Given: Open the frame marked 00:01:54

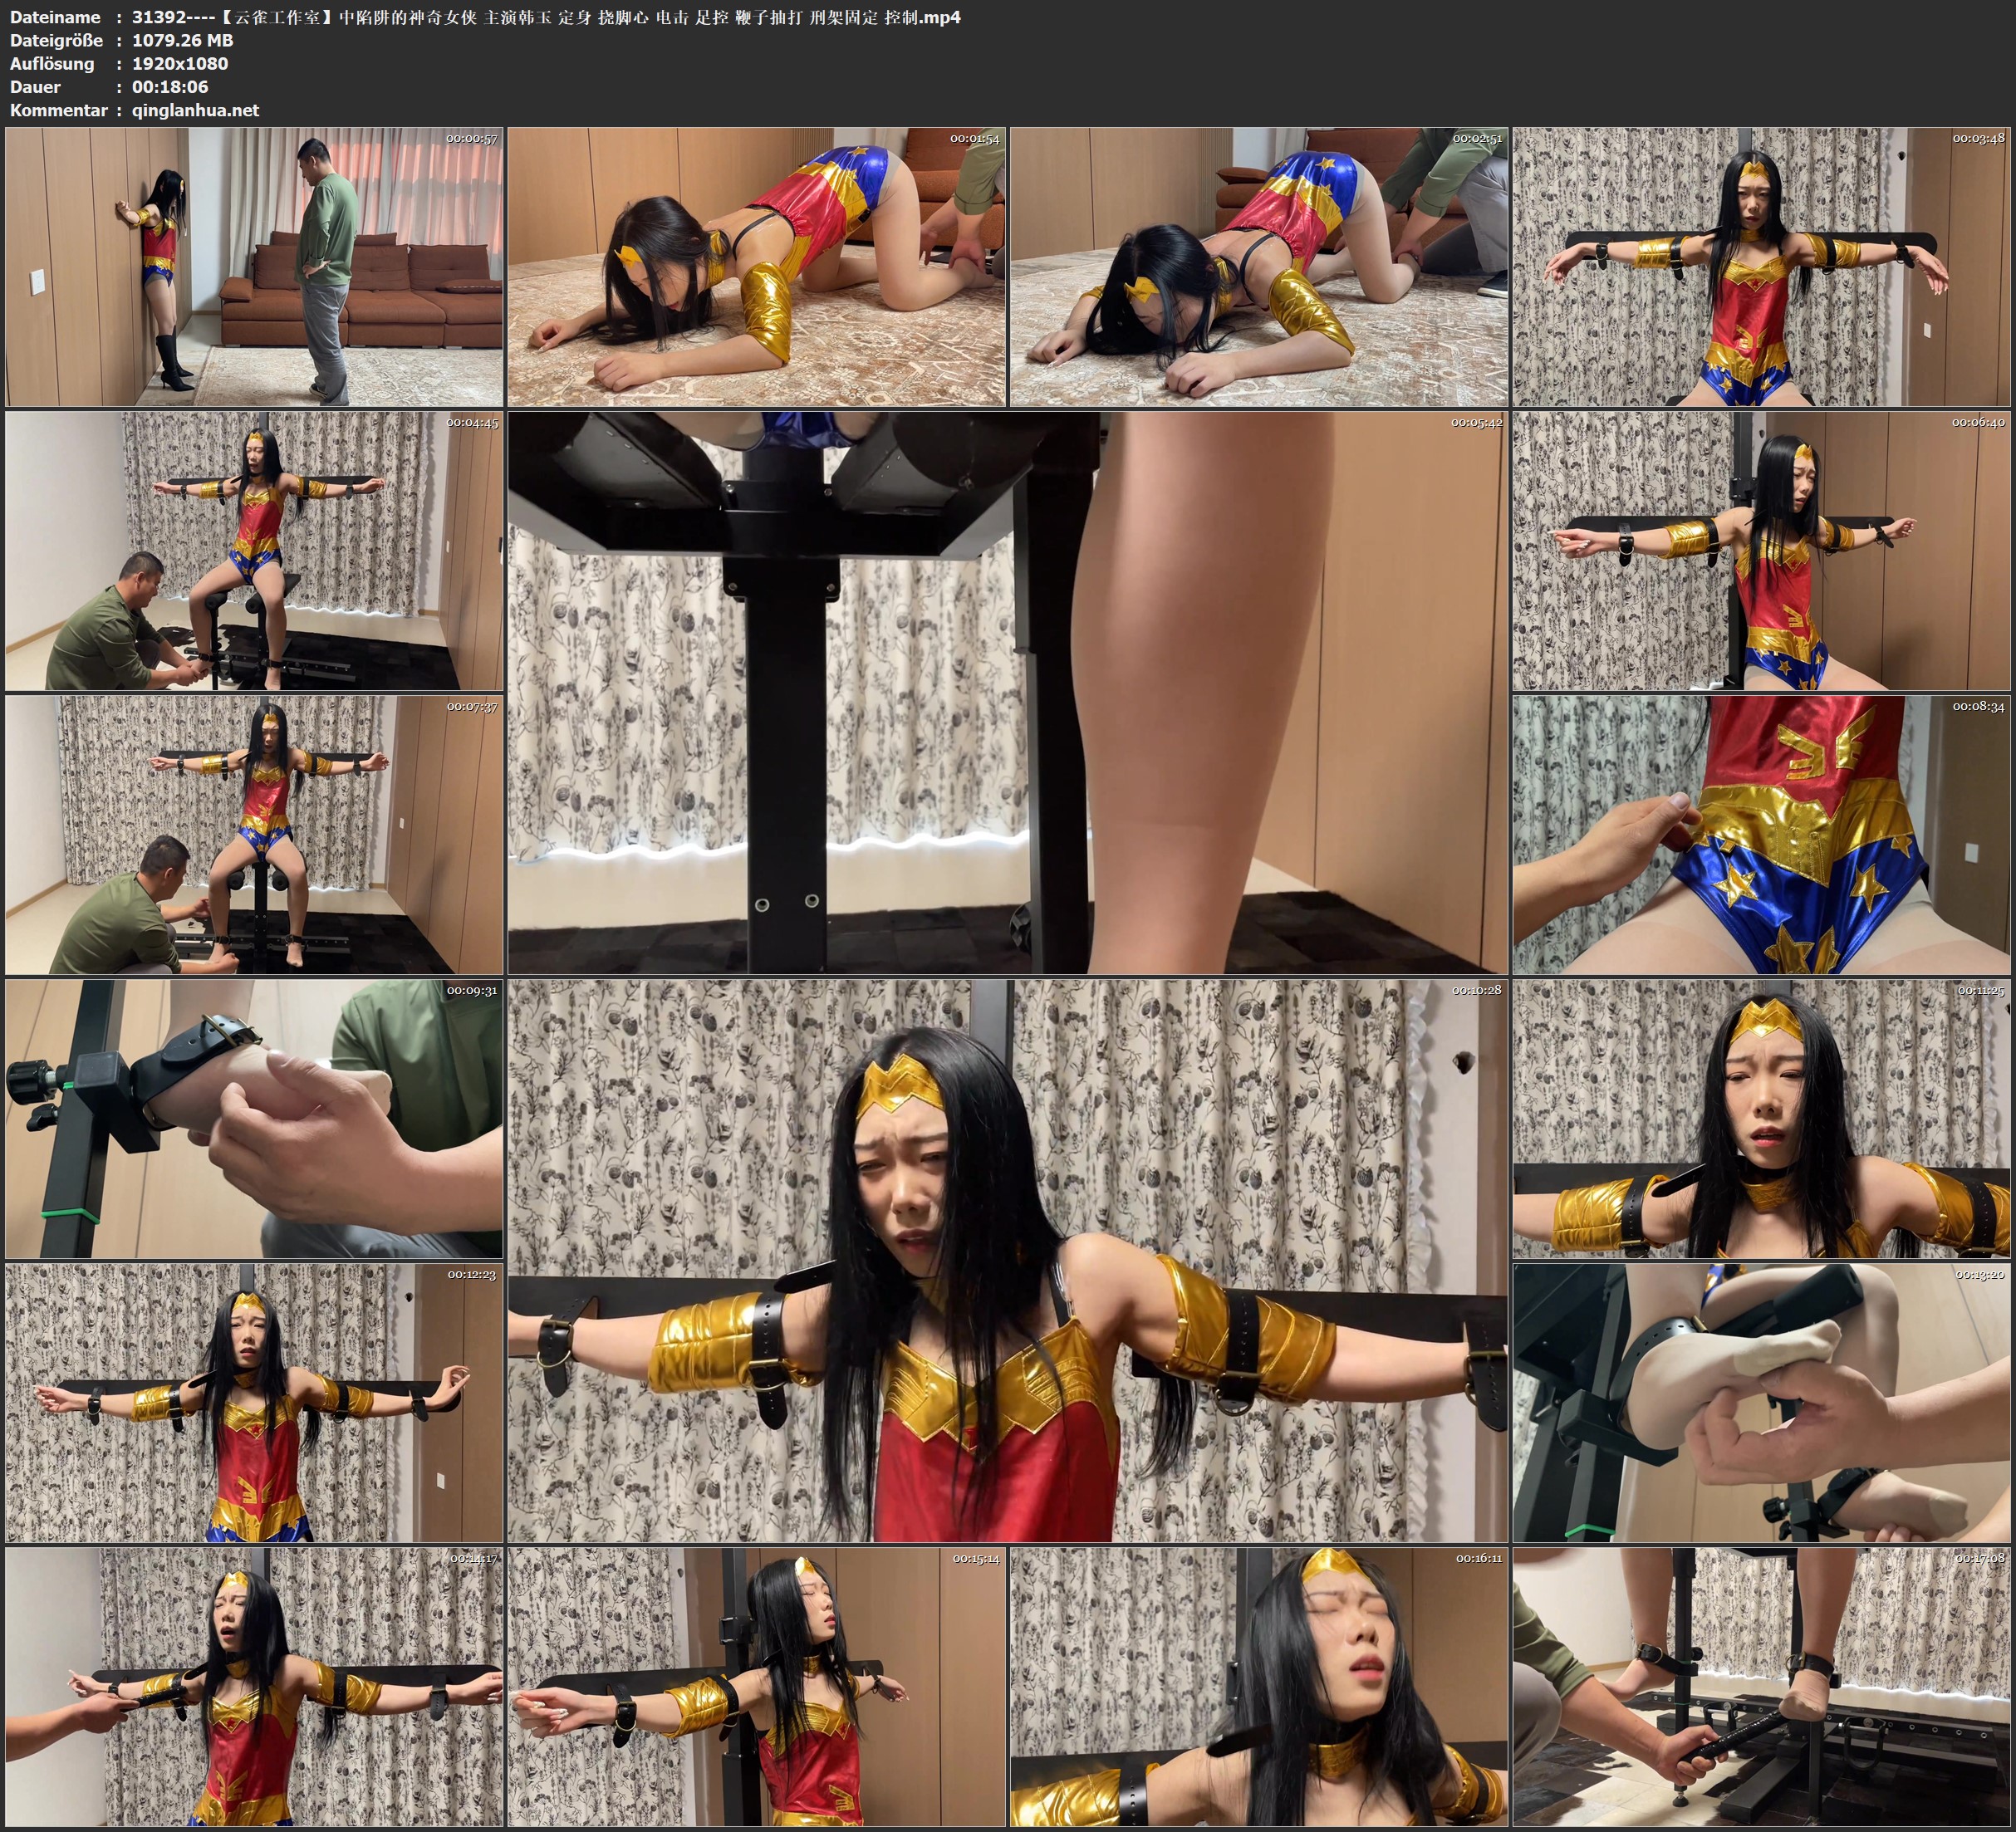Looking at the screenshot, I should 757,267.
